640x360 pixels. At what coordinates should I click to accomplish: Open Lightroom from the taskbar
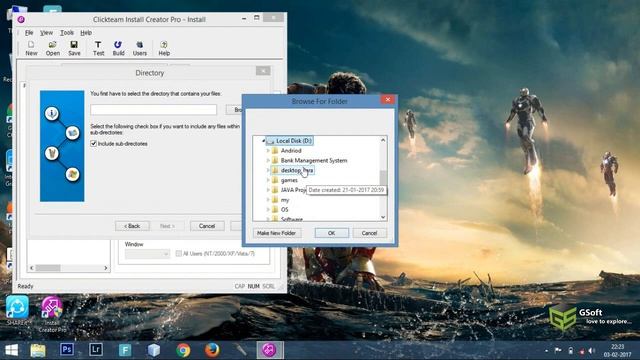(96, 350)
